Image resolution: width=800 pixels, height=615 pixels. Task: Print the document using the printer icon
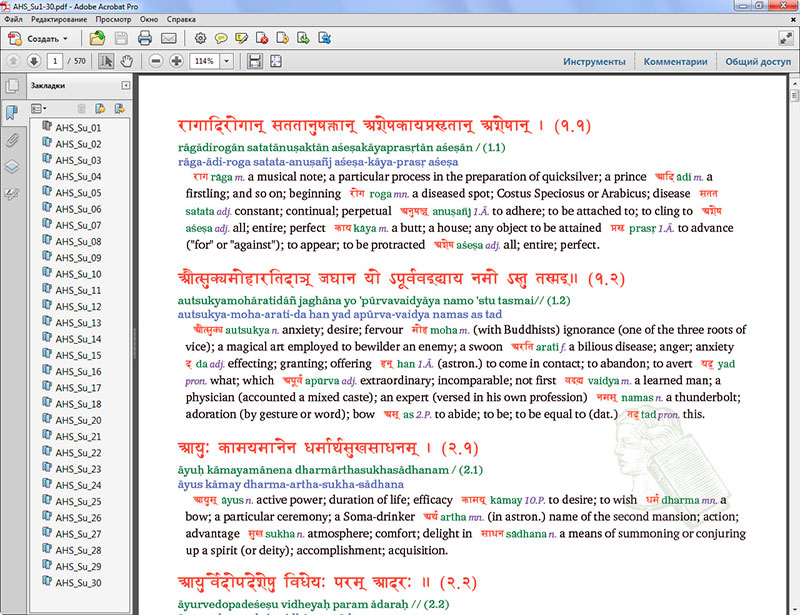pos(145,38)
